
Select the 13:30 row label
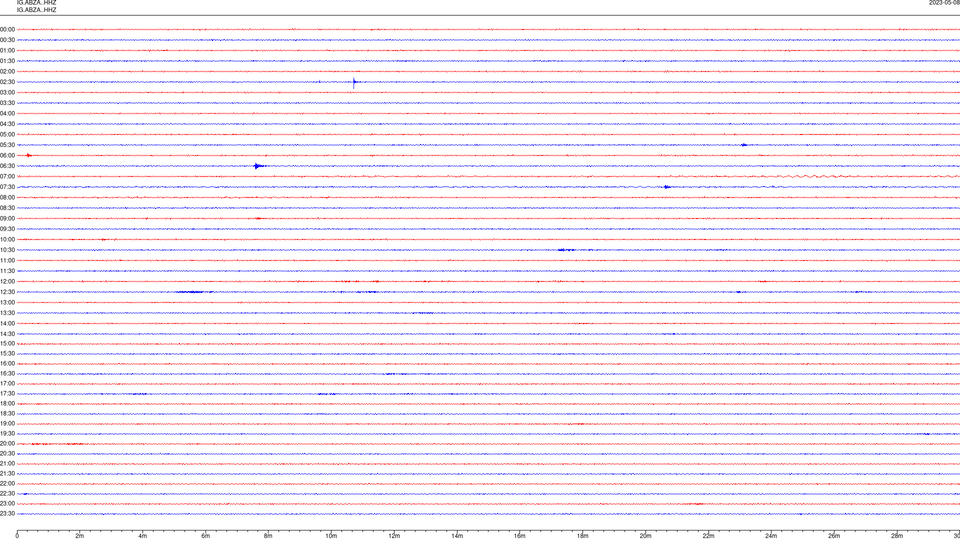(x=7, y=313)
